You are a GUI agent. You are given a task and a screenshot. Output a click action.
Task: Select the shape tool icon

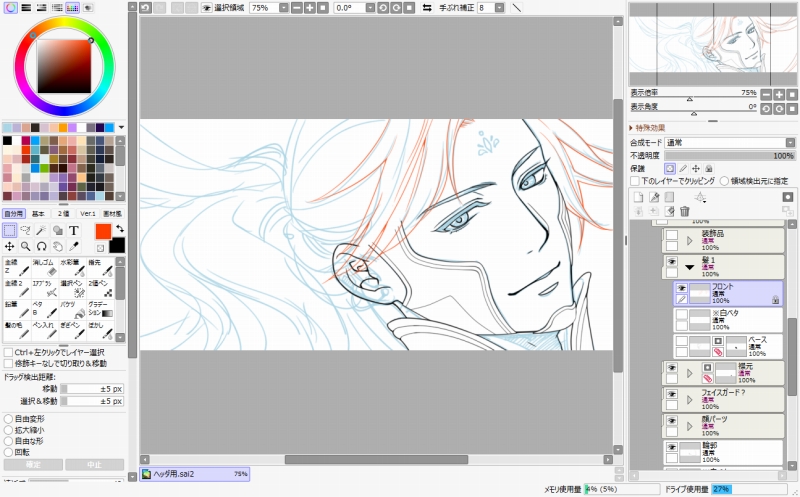pyautogui.click(x=58, y=230)
